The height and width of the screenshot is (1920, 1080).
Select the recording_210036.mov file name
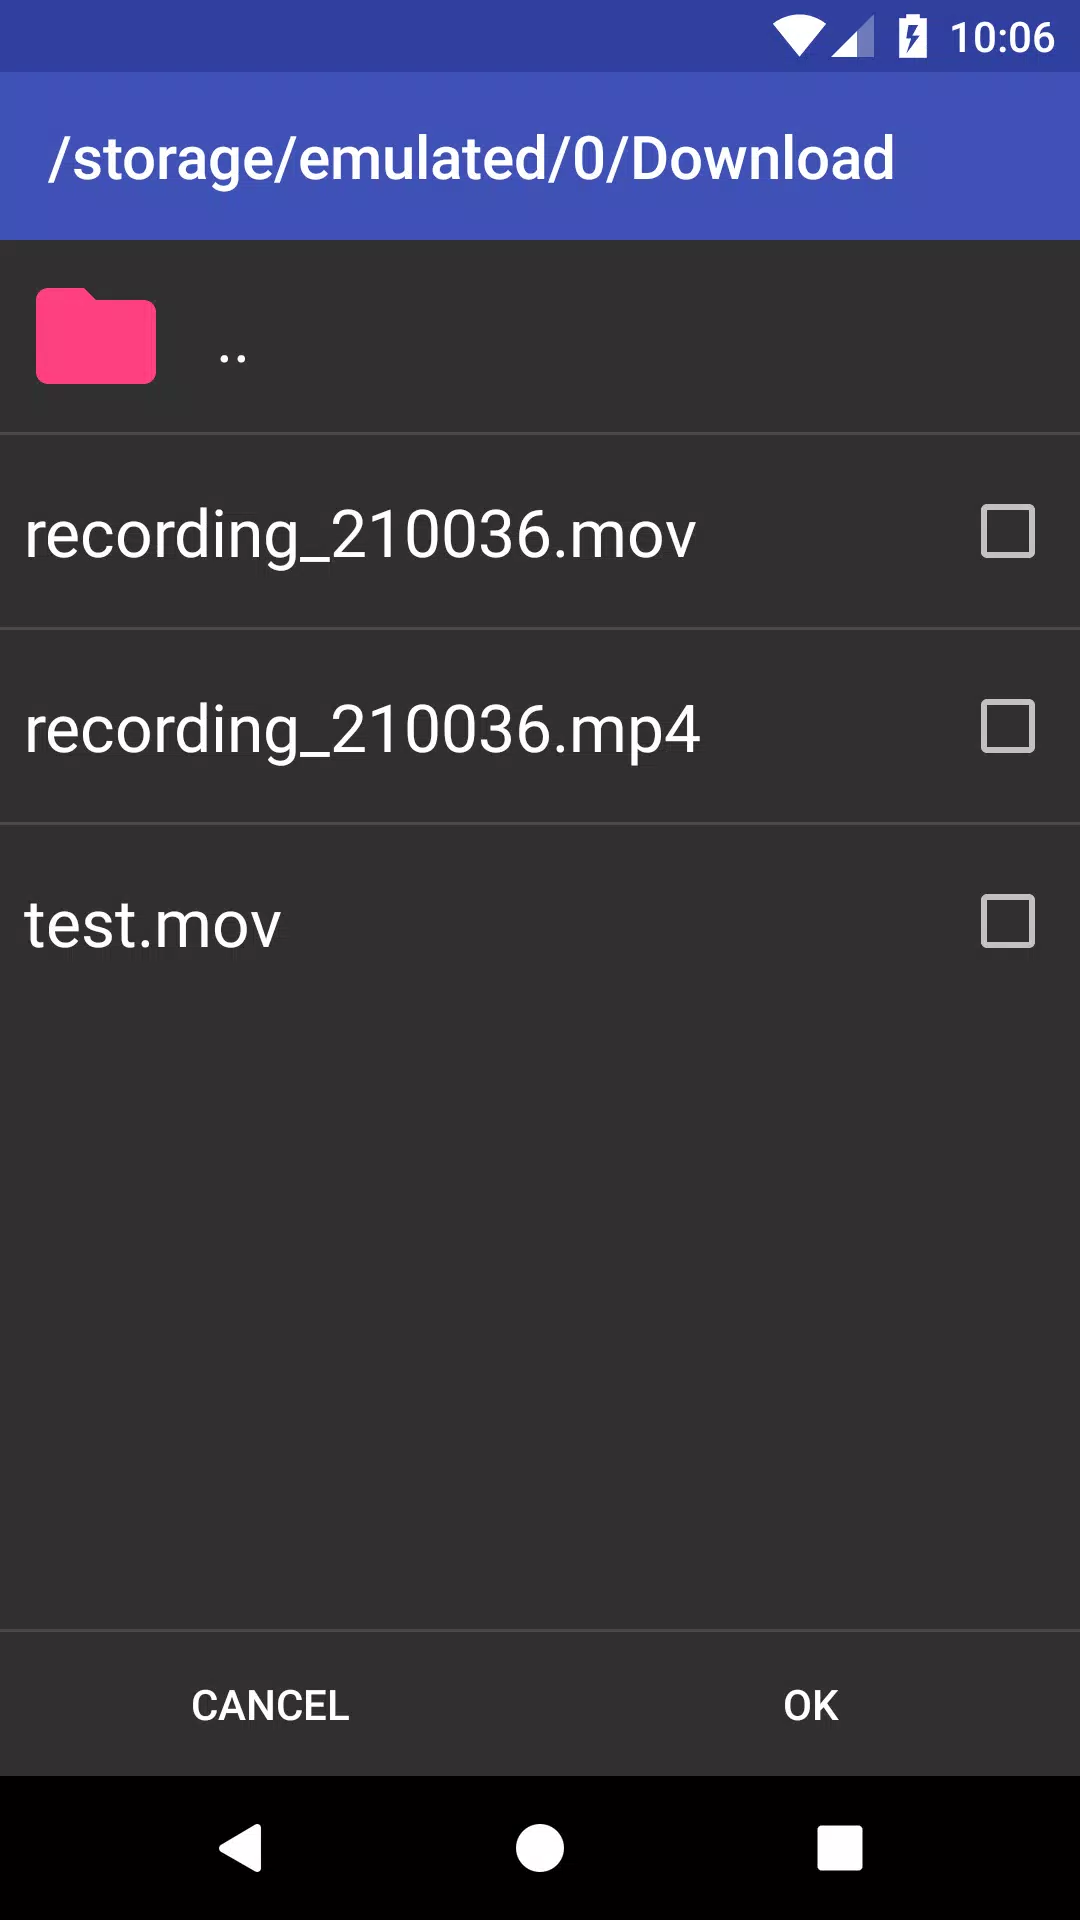360,534
